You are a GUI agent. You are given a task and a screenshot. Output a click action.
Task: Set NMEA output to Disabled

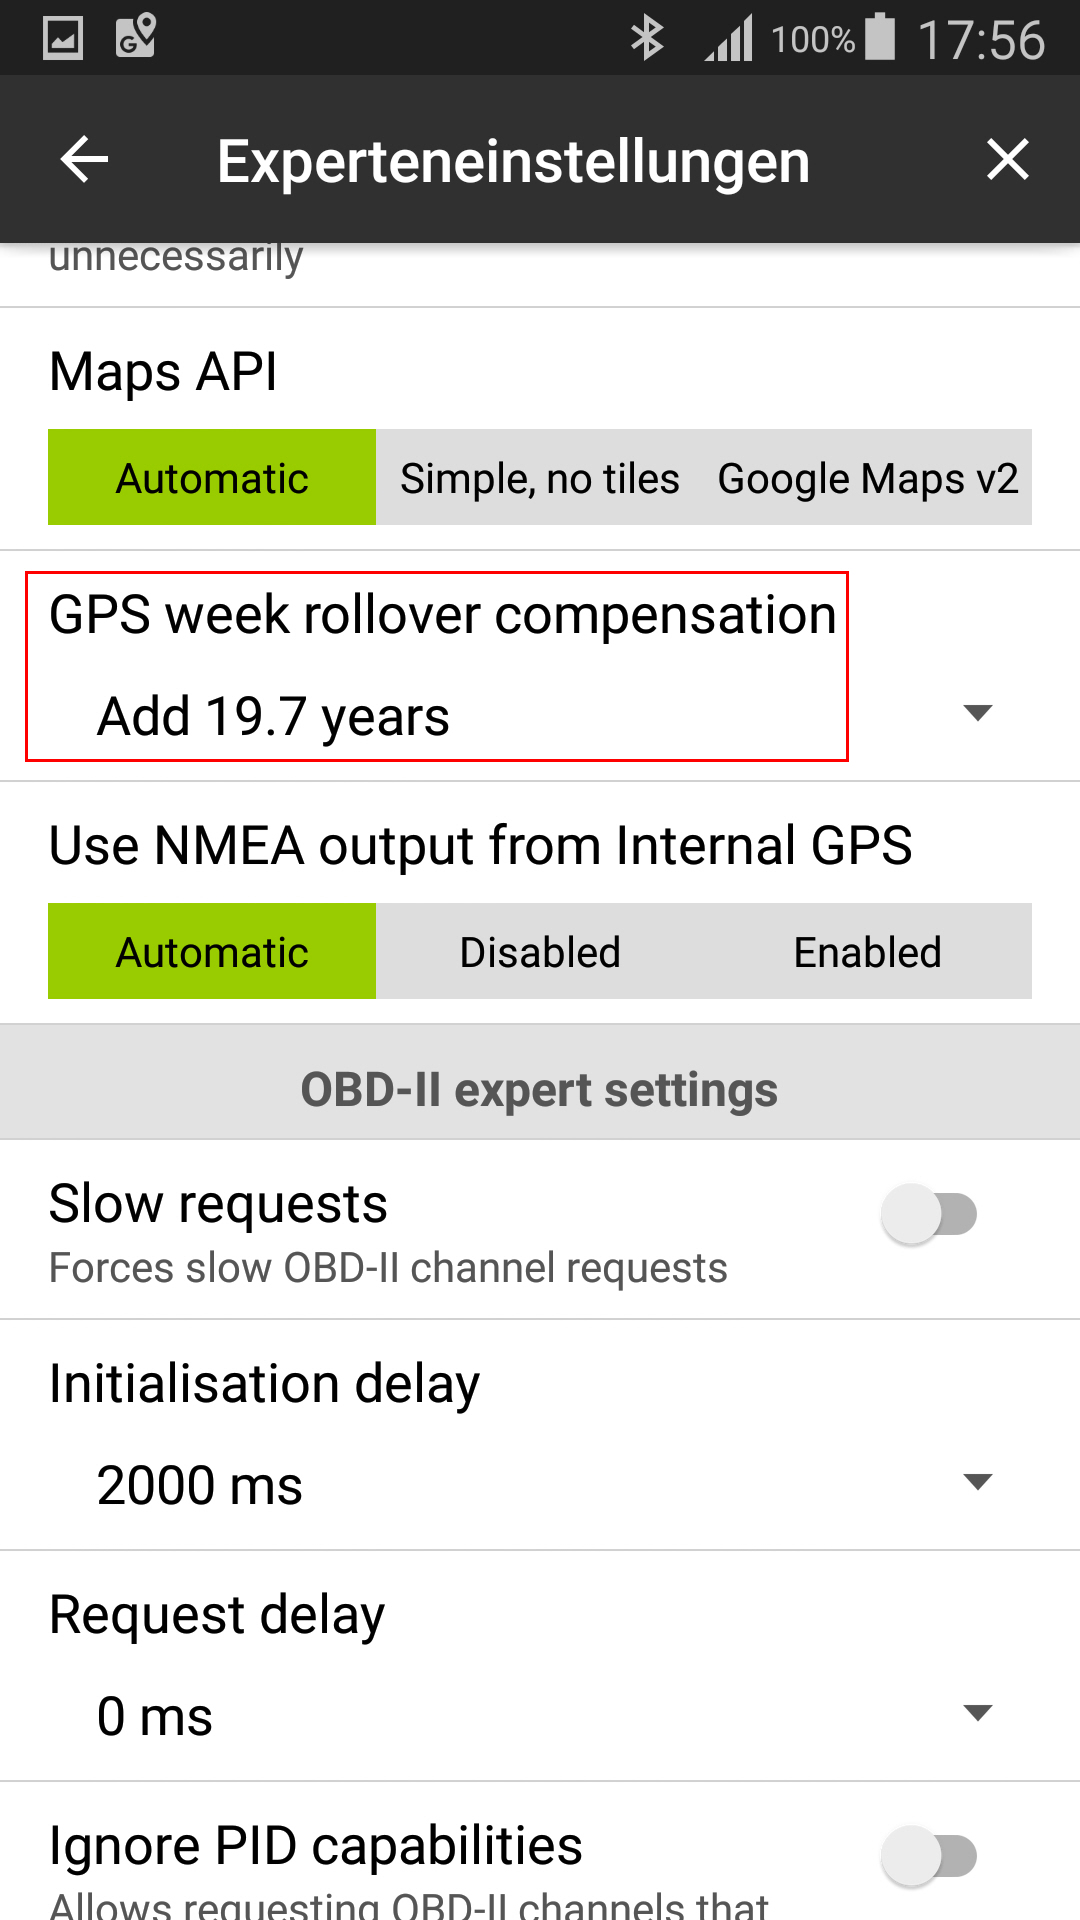tap(540, 952)
